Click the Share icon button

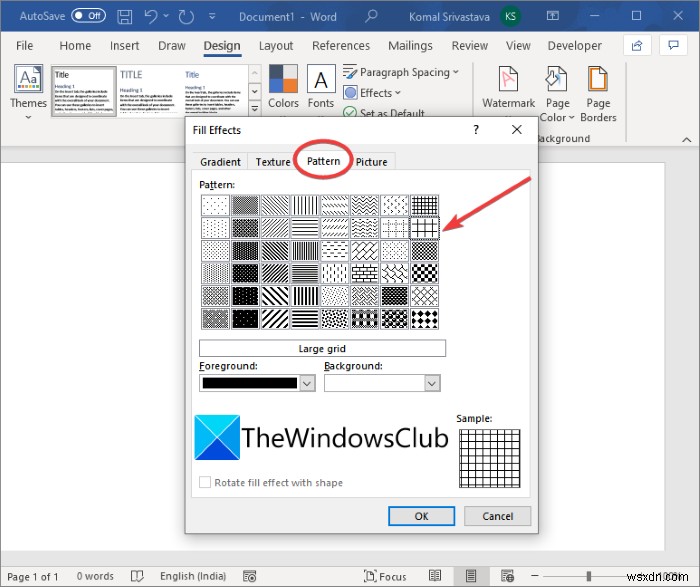(x=637, y=45)
